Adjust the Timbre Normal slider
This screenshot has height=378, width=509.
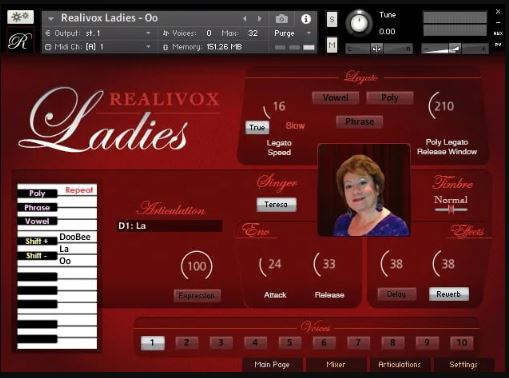click(451, 210)
